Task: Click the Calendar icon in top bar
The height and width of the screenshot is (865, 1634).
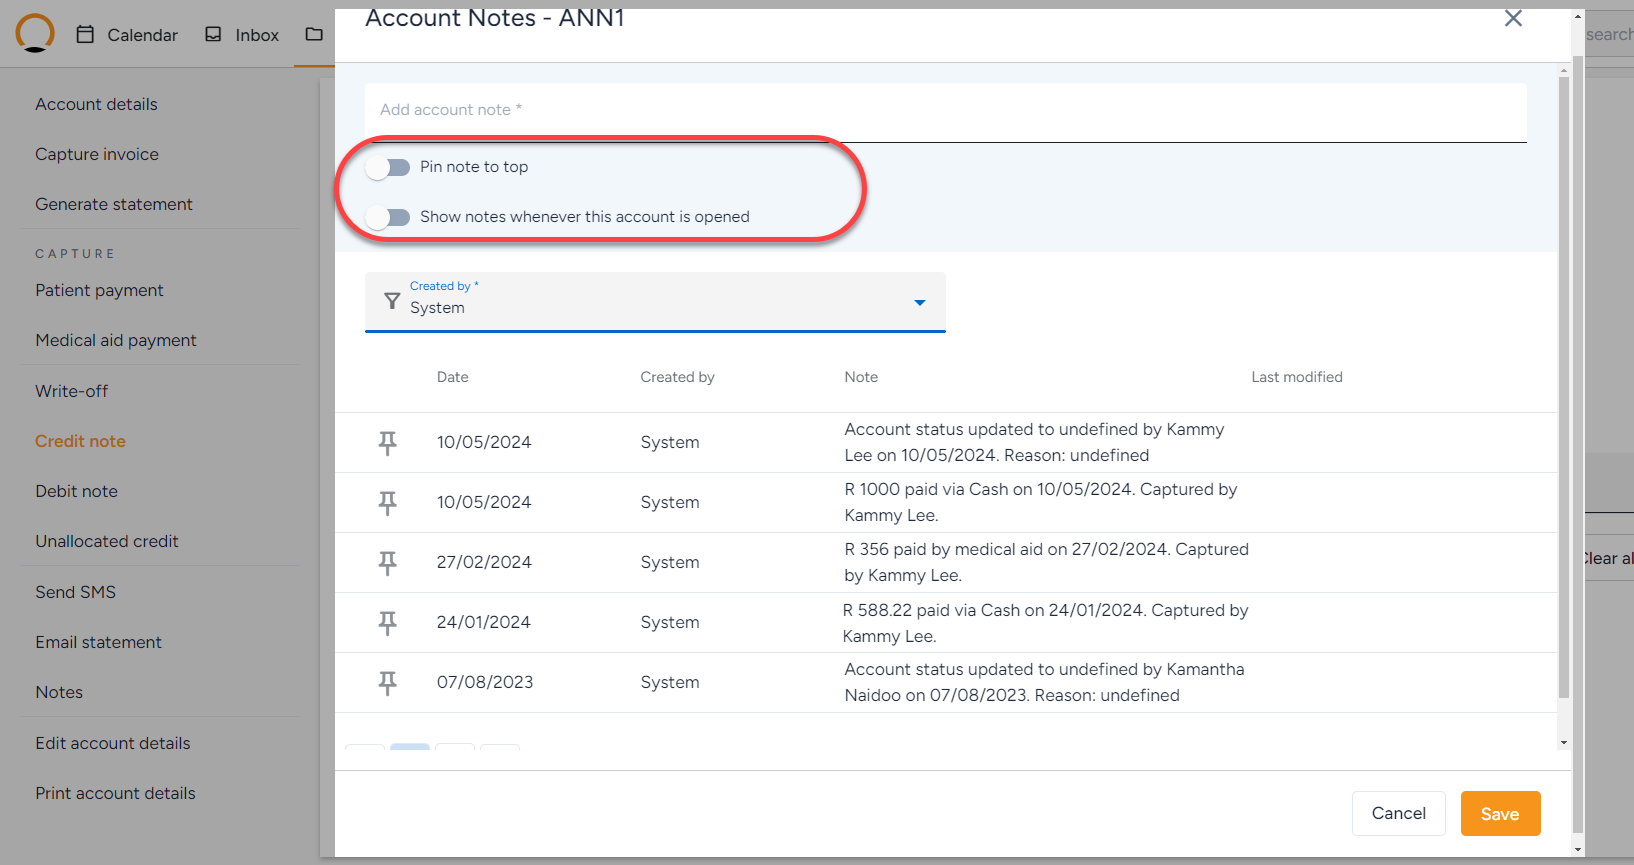Action: (86, 35)
